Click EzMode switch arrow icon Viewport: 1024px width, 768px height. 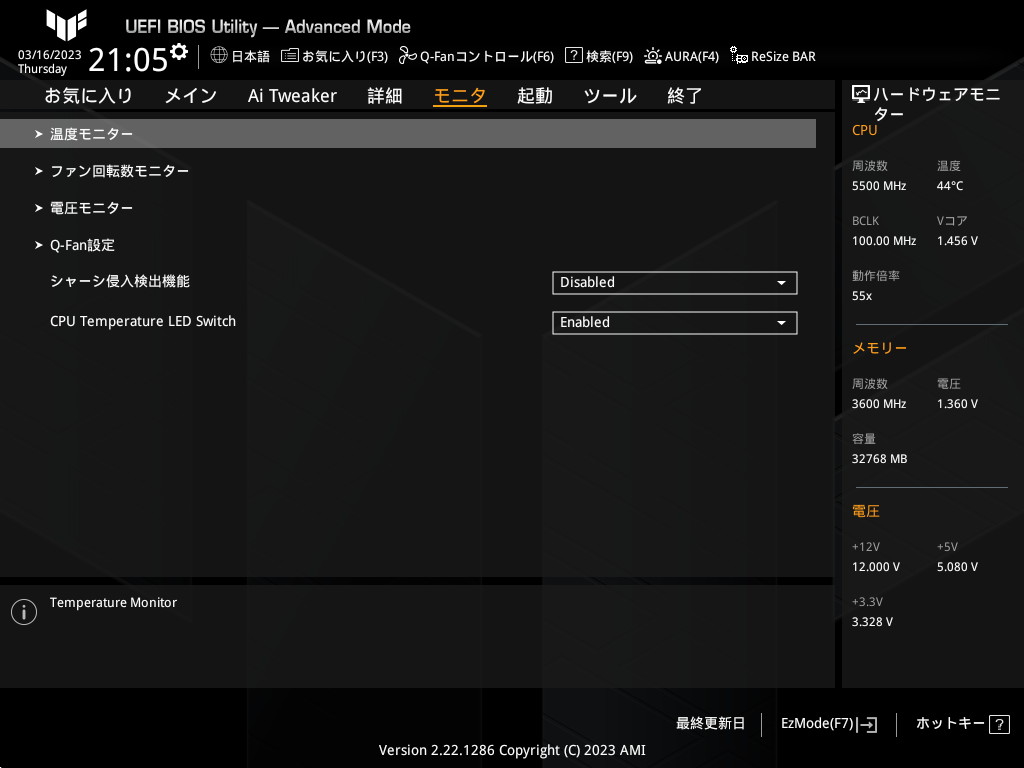coord(867,724)
